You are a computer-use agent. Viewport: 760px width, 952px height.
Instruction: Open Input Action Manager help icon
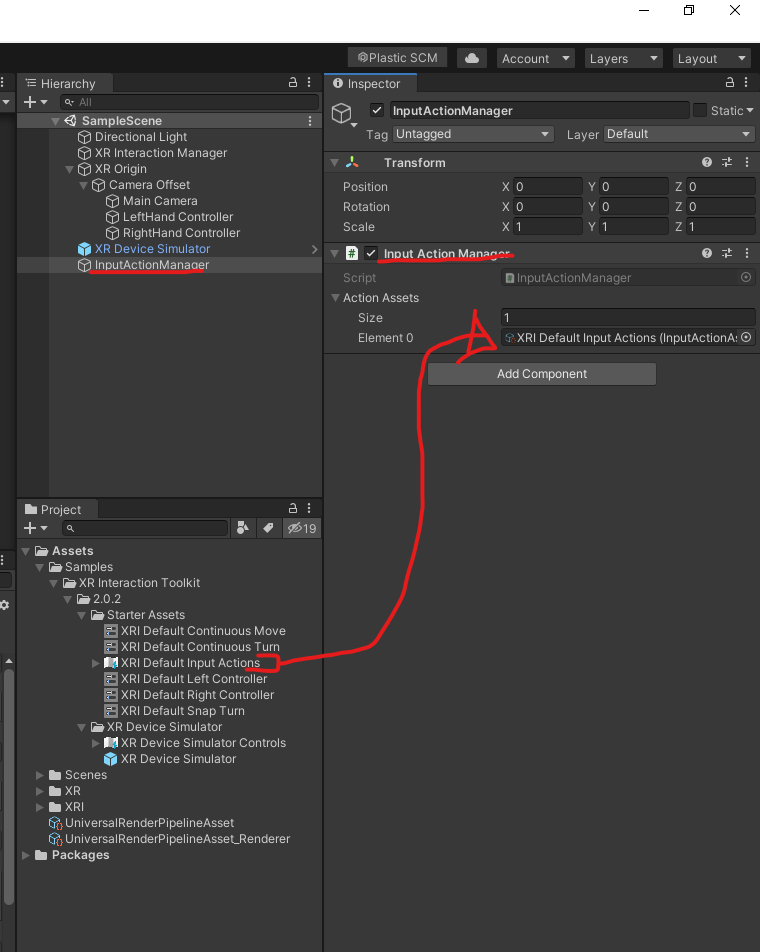(707, 253)
